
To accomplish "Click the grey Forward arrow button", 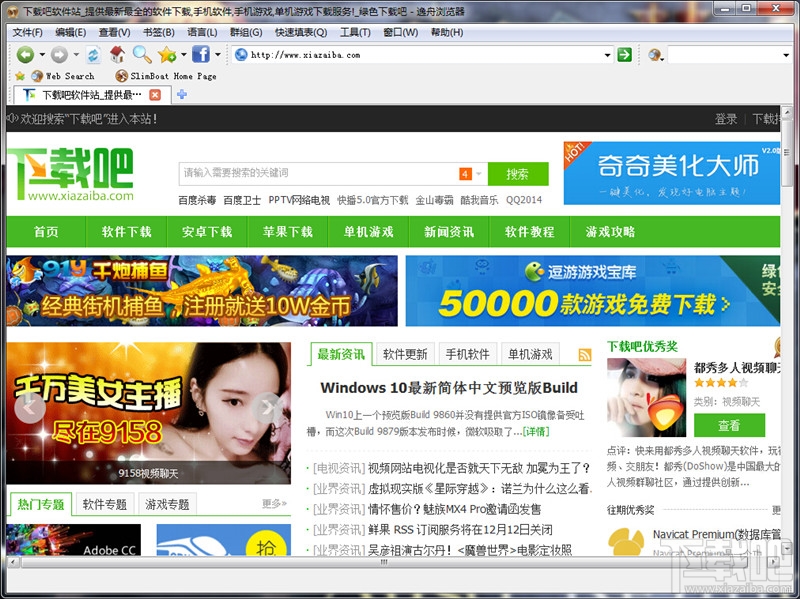I will (x=59, y=54).
